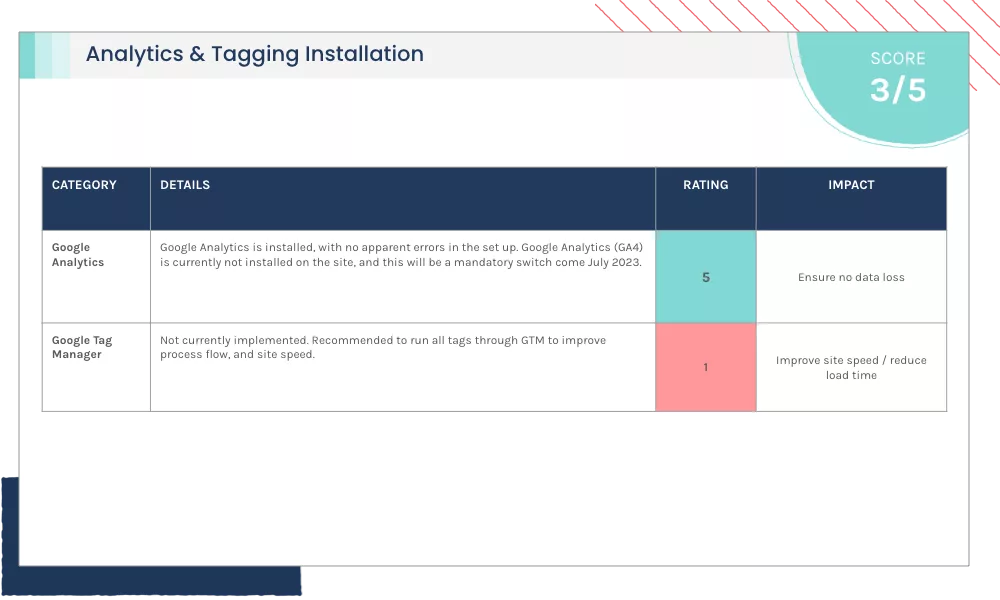
Task: Click 'Improve site speed / reduce load time' cell
Action: coord(851,368)
